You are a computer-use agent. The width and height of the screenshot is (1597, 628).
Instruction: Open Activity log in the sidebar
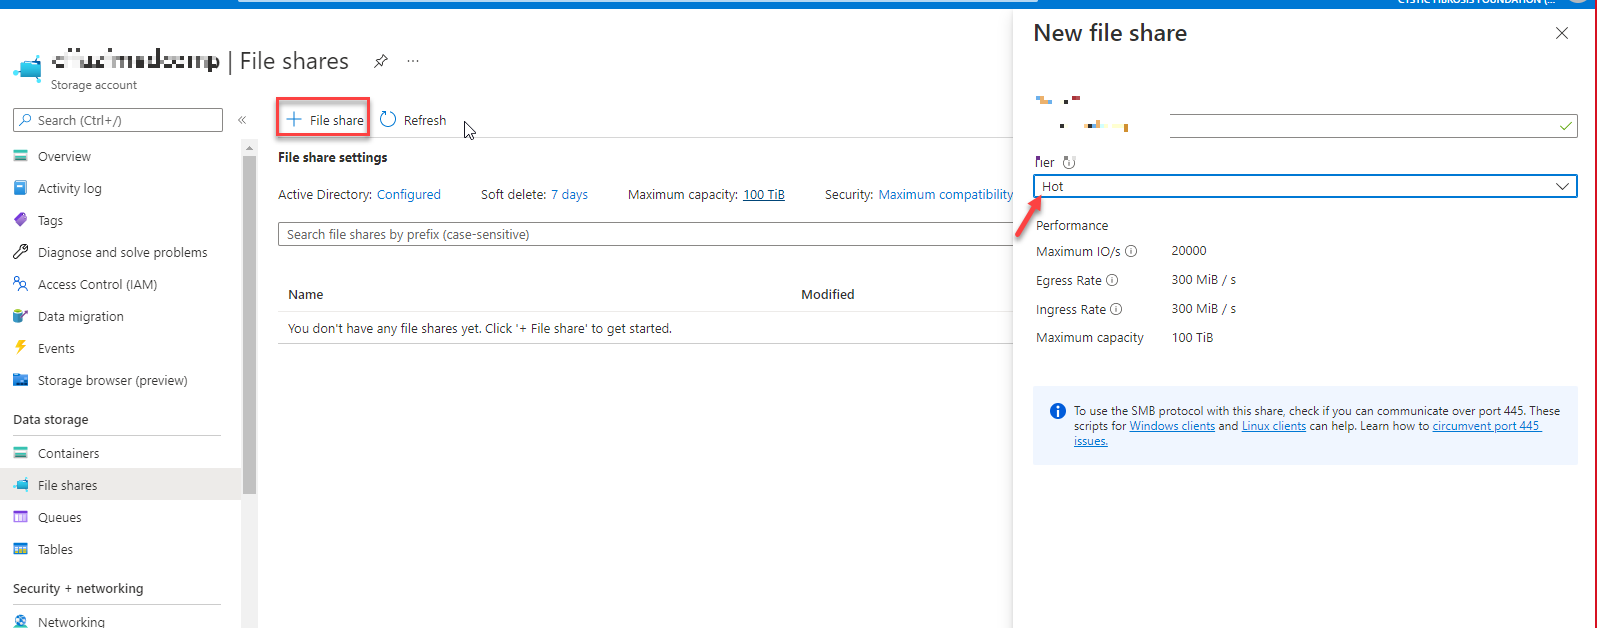coord(70,188)
